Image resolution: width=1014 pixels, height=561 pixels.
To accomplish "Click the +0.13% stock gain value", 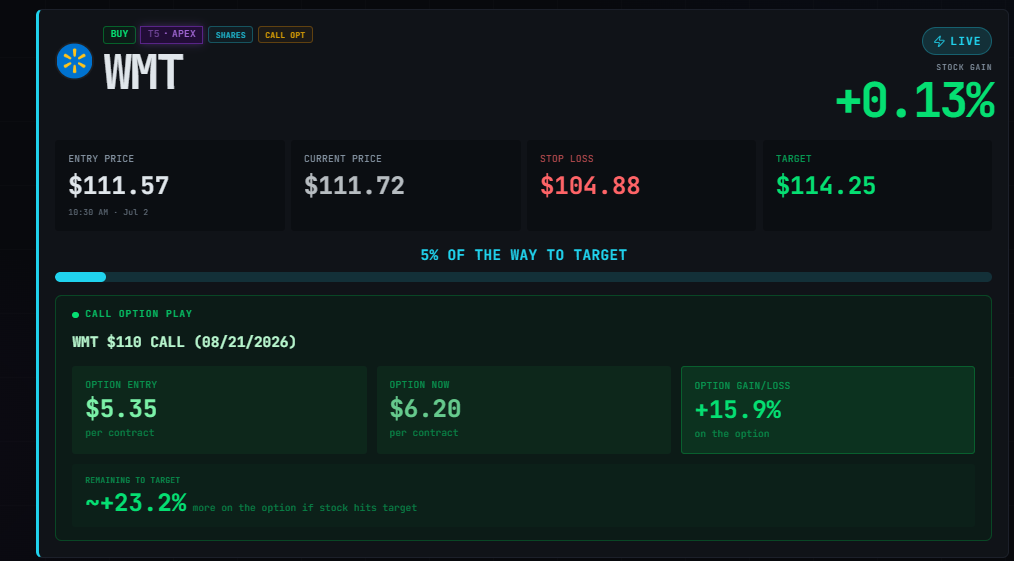I will (914, 100).
